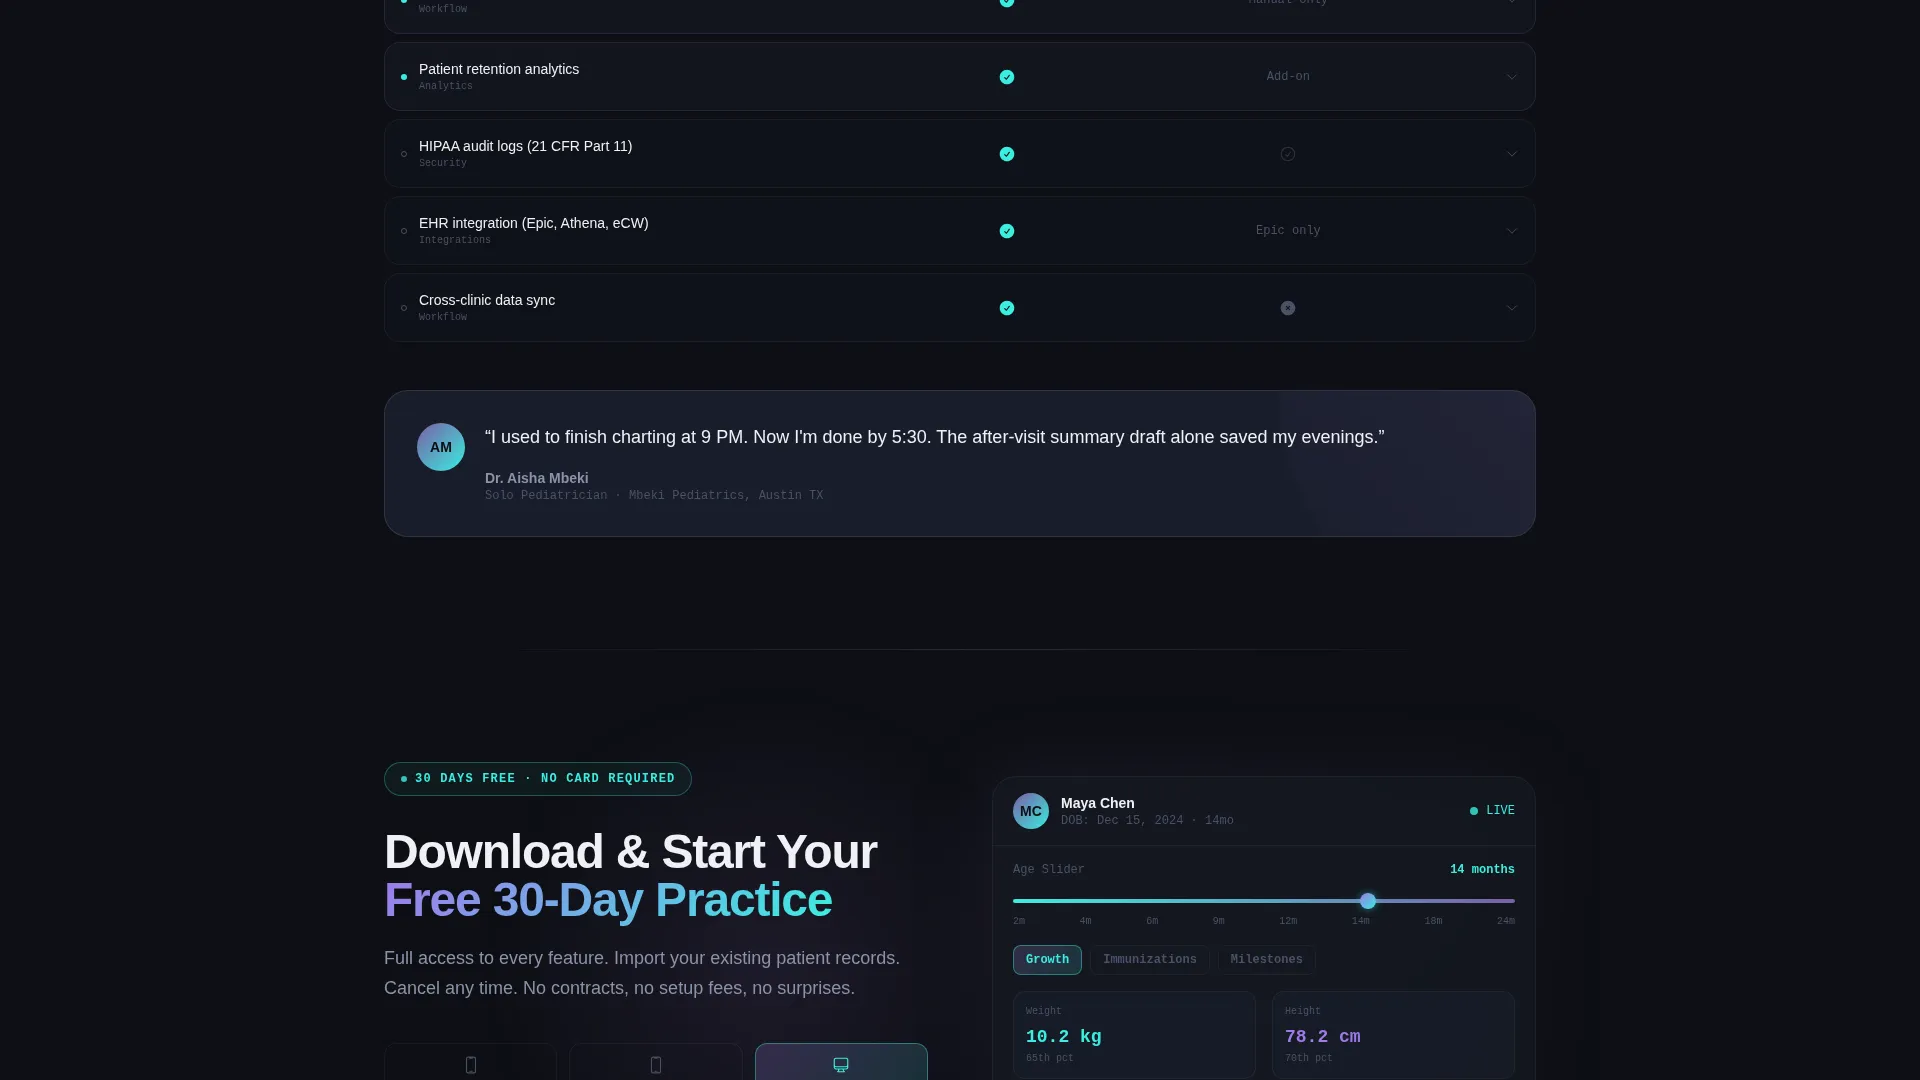Select the desktop monitor platform option
The width and height of the screenshot is (1920, 1080).
(x=841, y=1062)
